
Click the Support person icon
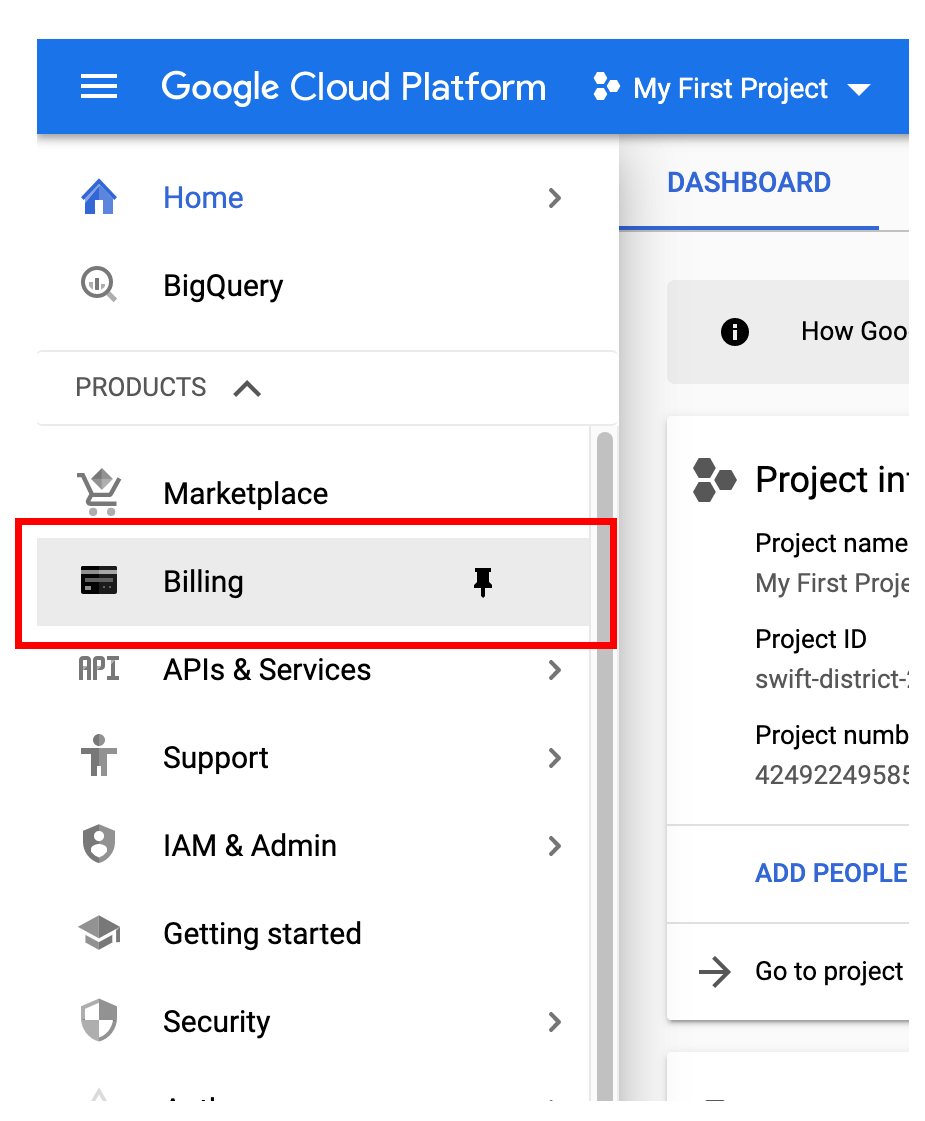click(x=99, y=756)
